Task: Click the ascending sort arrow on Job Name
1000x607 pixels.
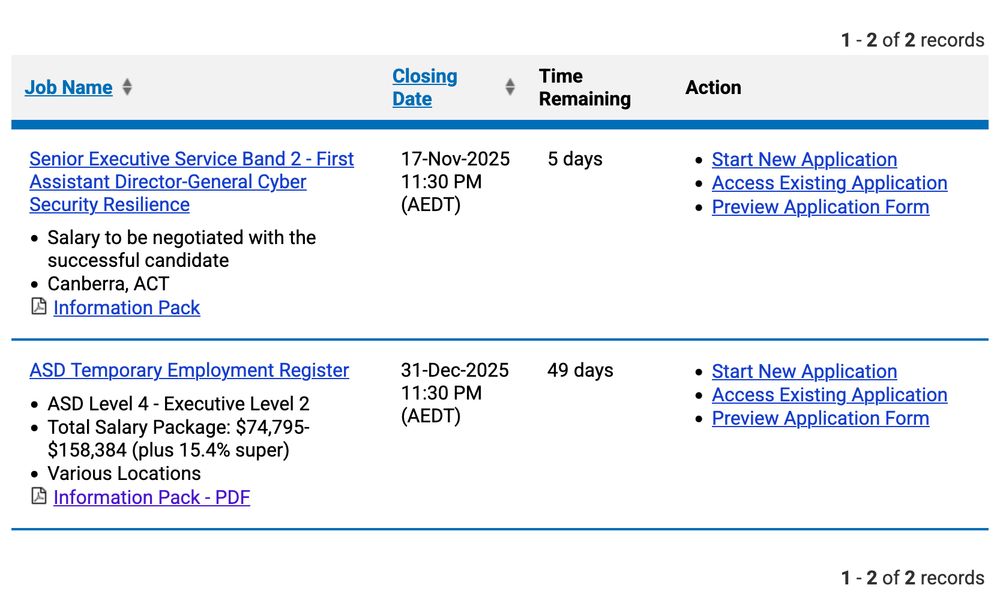Action: coord(127,81)
